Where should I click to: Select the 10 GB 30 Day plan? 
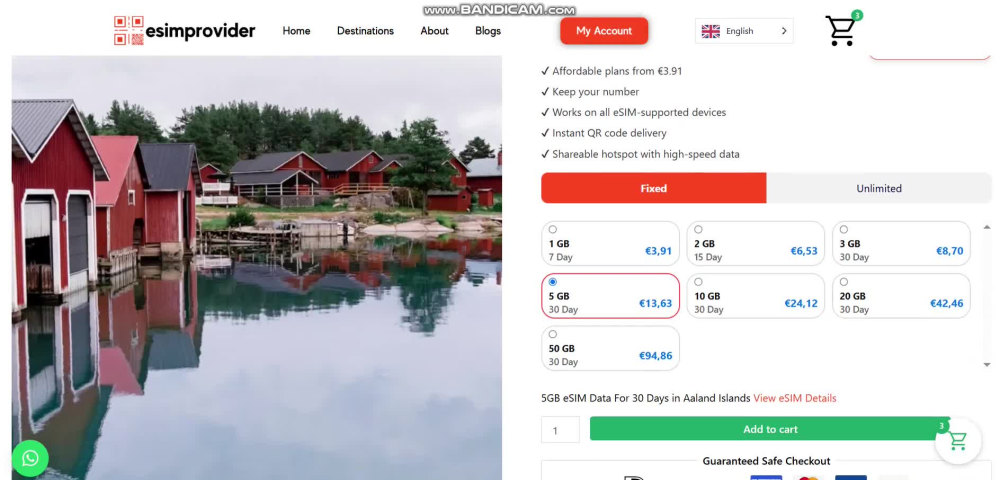pos(756,296)
